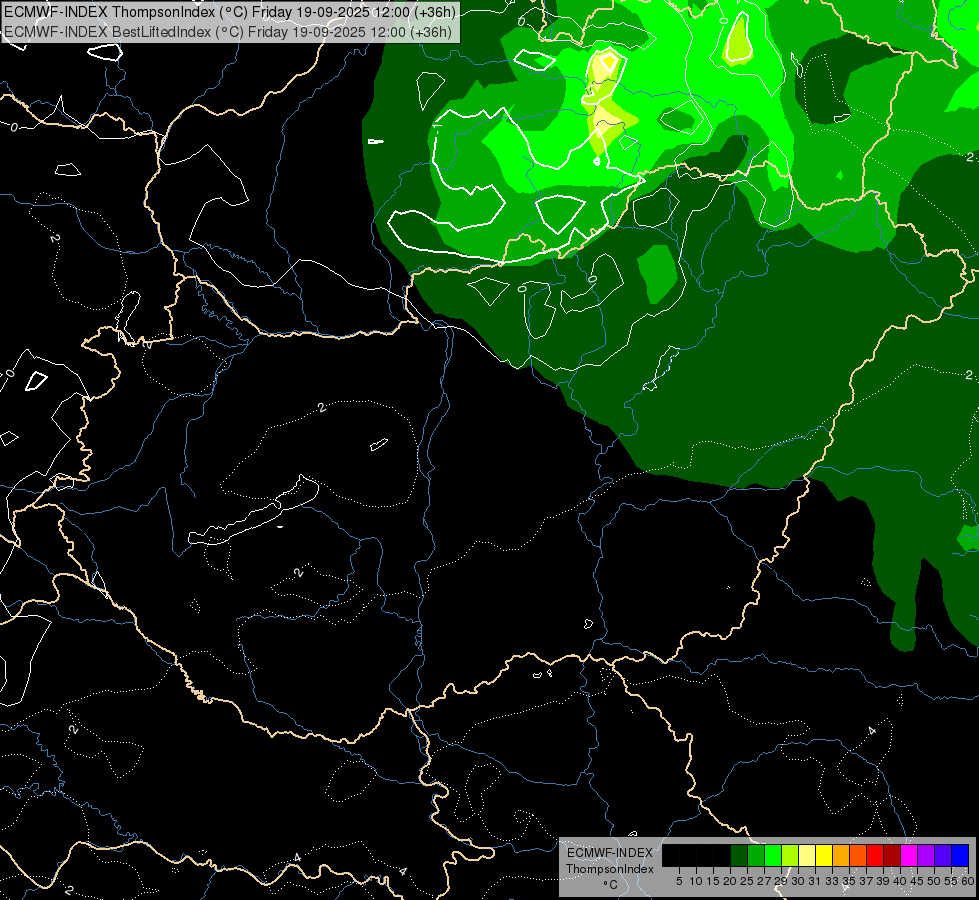Click legend scale value 45
Image resolution: width=979 pixels, height=900 pixels.
[x=917, y=881]
